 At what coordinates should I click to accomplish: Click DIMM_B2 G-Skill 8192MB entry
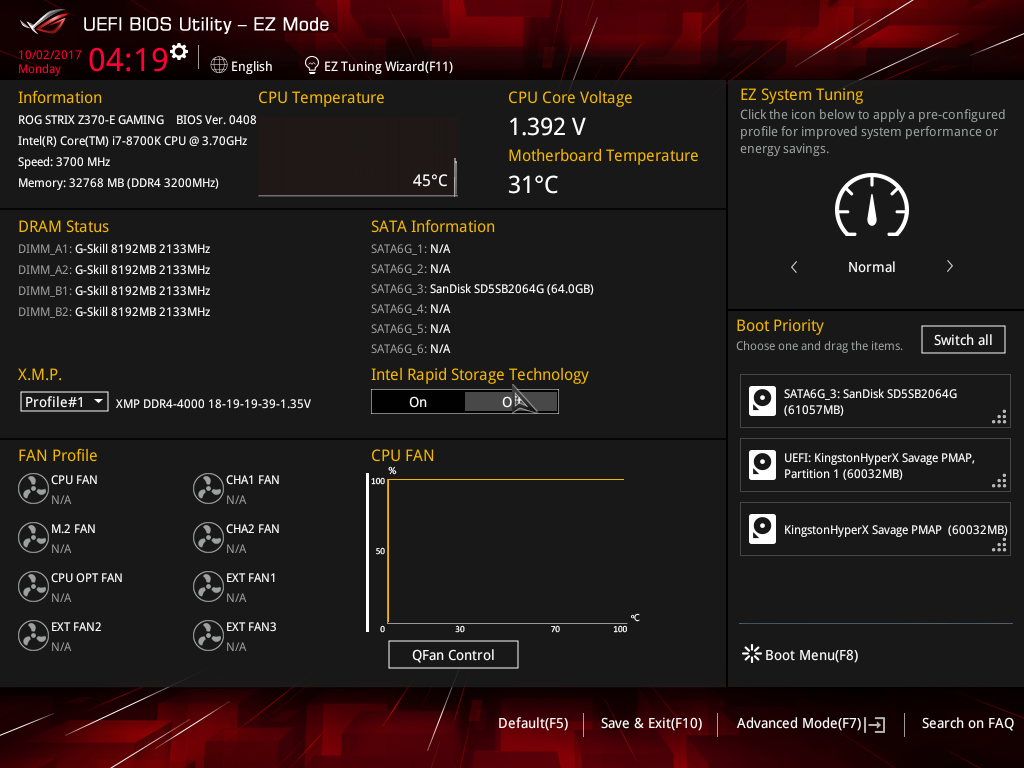pos(114,312)
